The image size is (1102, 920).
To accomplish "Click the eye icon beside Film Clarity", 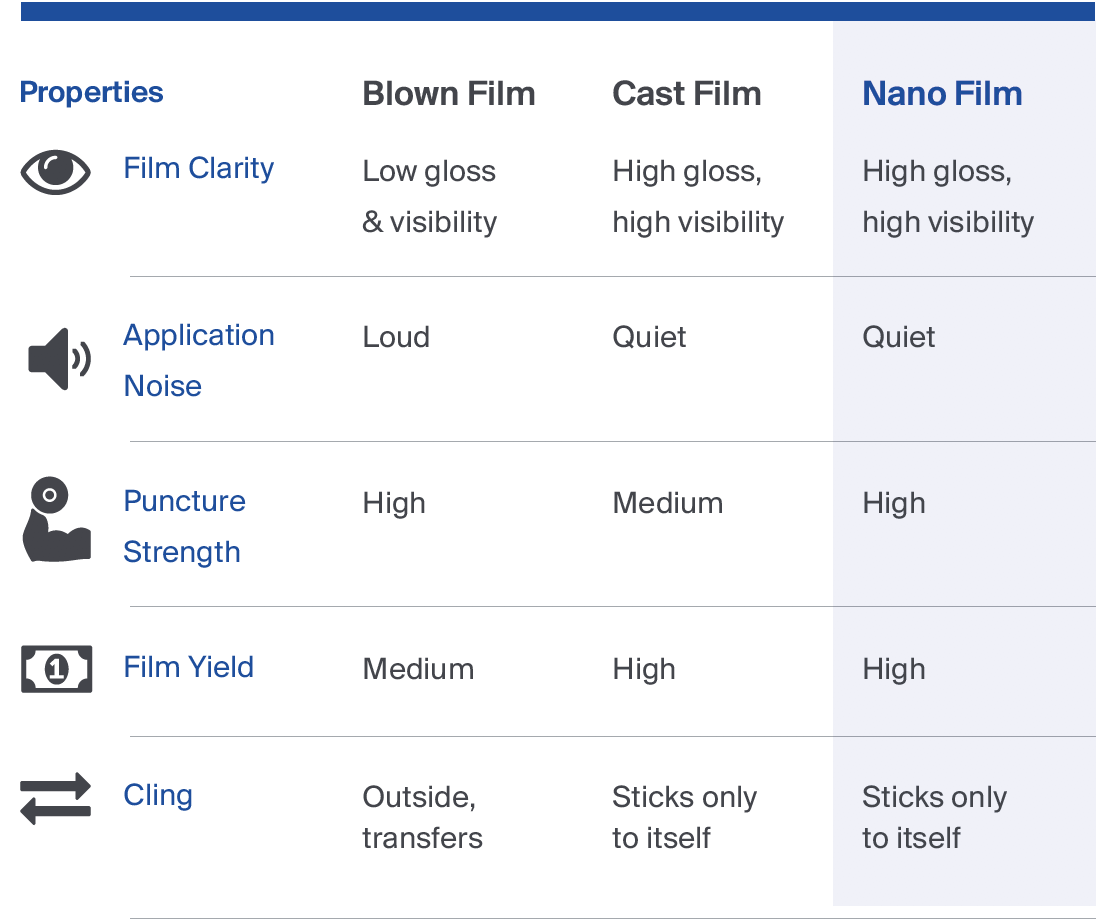I will [56, 172].
